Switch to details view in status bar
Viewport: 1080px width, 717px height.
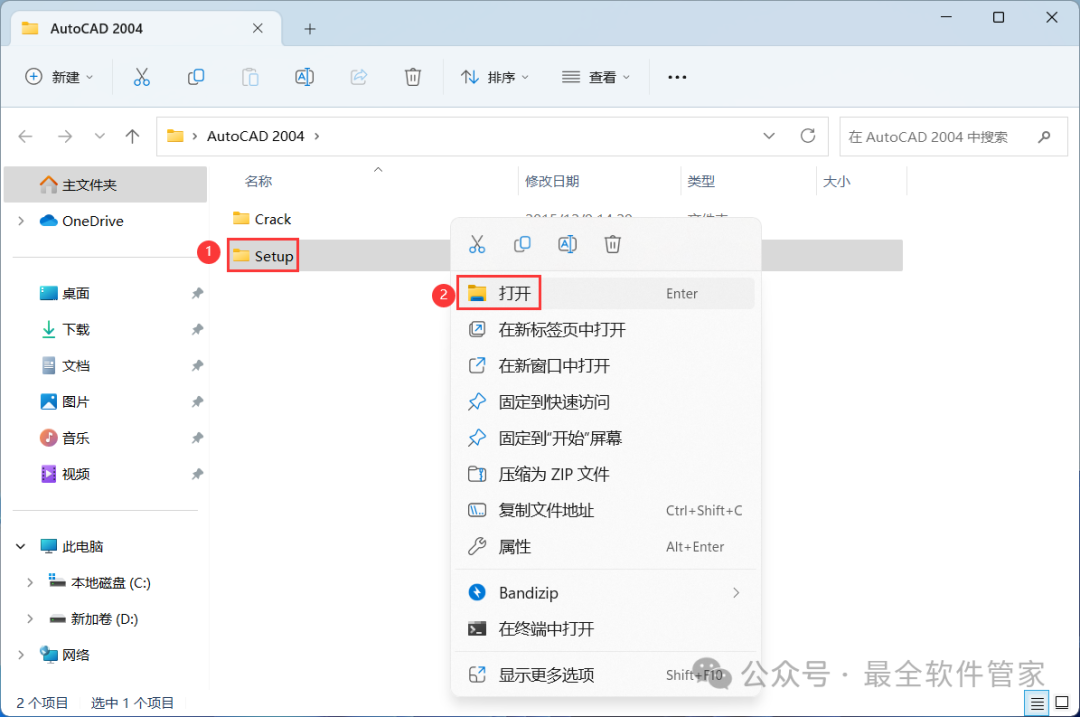point(1037,703)
